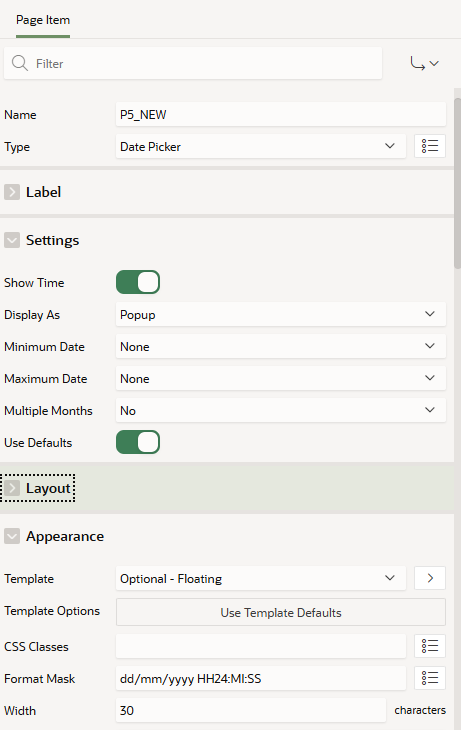Open the Multiple Months dropdown
This screenshot has height=730, width=461.
tap(280, 410)
